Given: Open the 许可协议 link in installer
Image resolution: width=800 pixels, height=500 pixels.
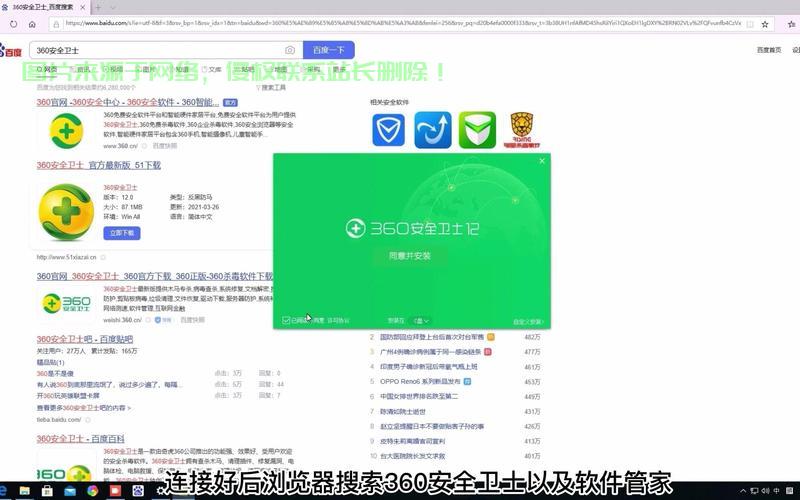Looking at the screenshot, I should coord(338,321).
